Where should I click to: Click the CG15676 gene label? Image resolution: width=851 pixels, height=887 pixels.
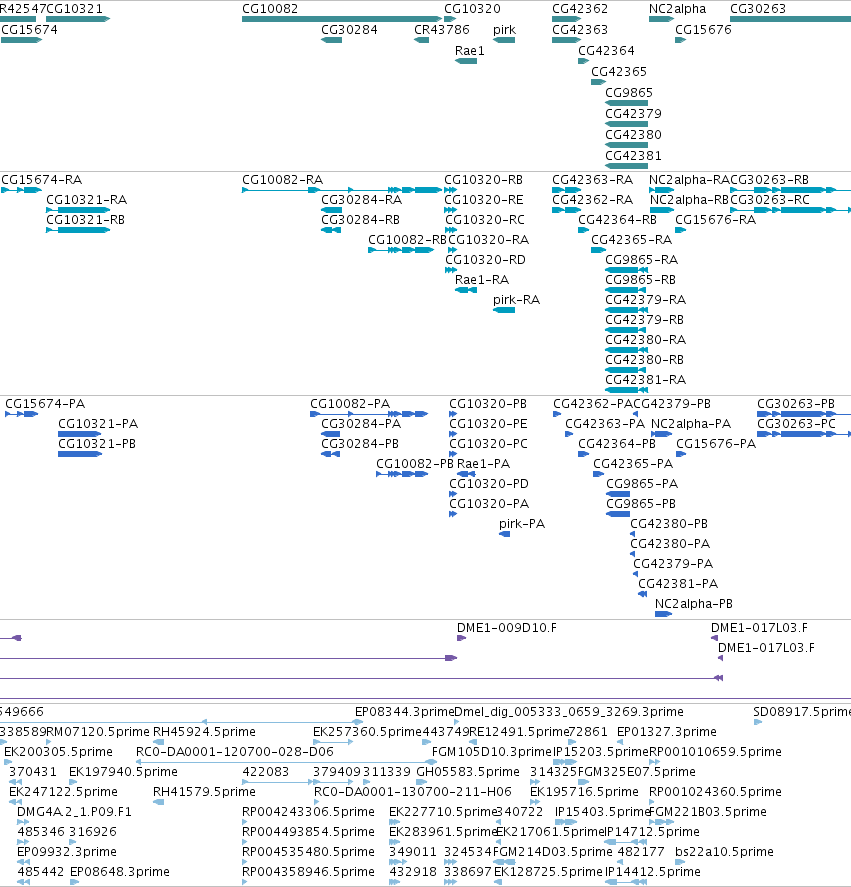pos(703,30)
